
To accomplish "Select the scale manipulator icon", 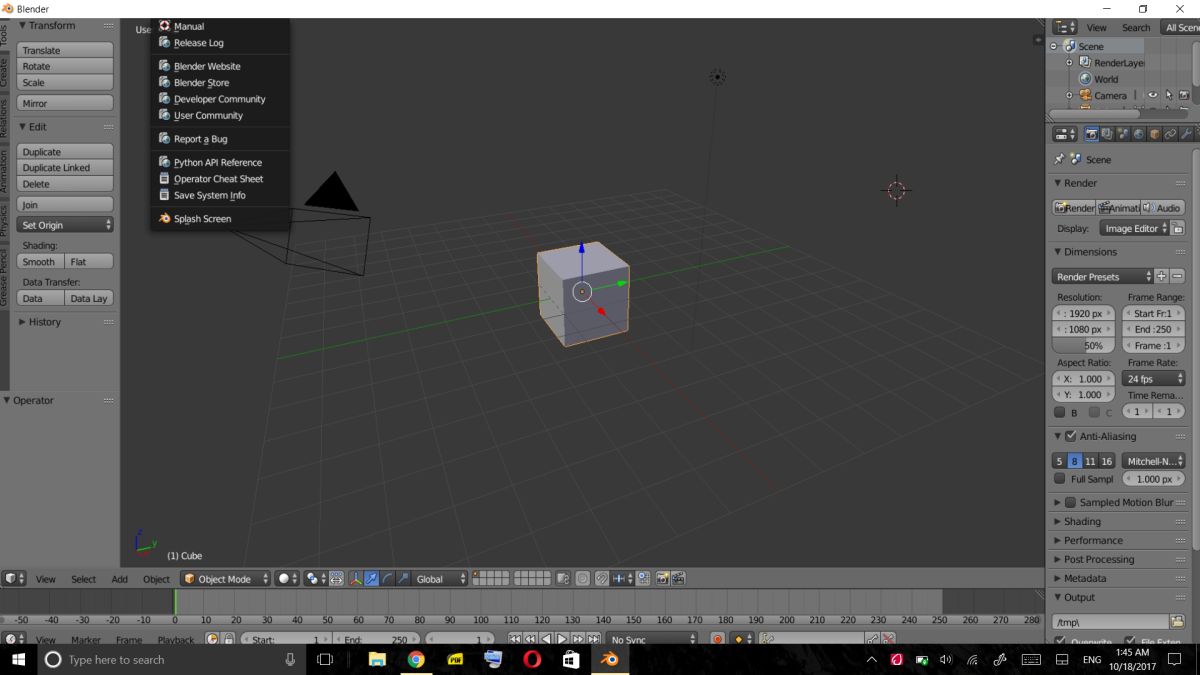I will coord(403,579).
